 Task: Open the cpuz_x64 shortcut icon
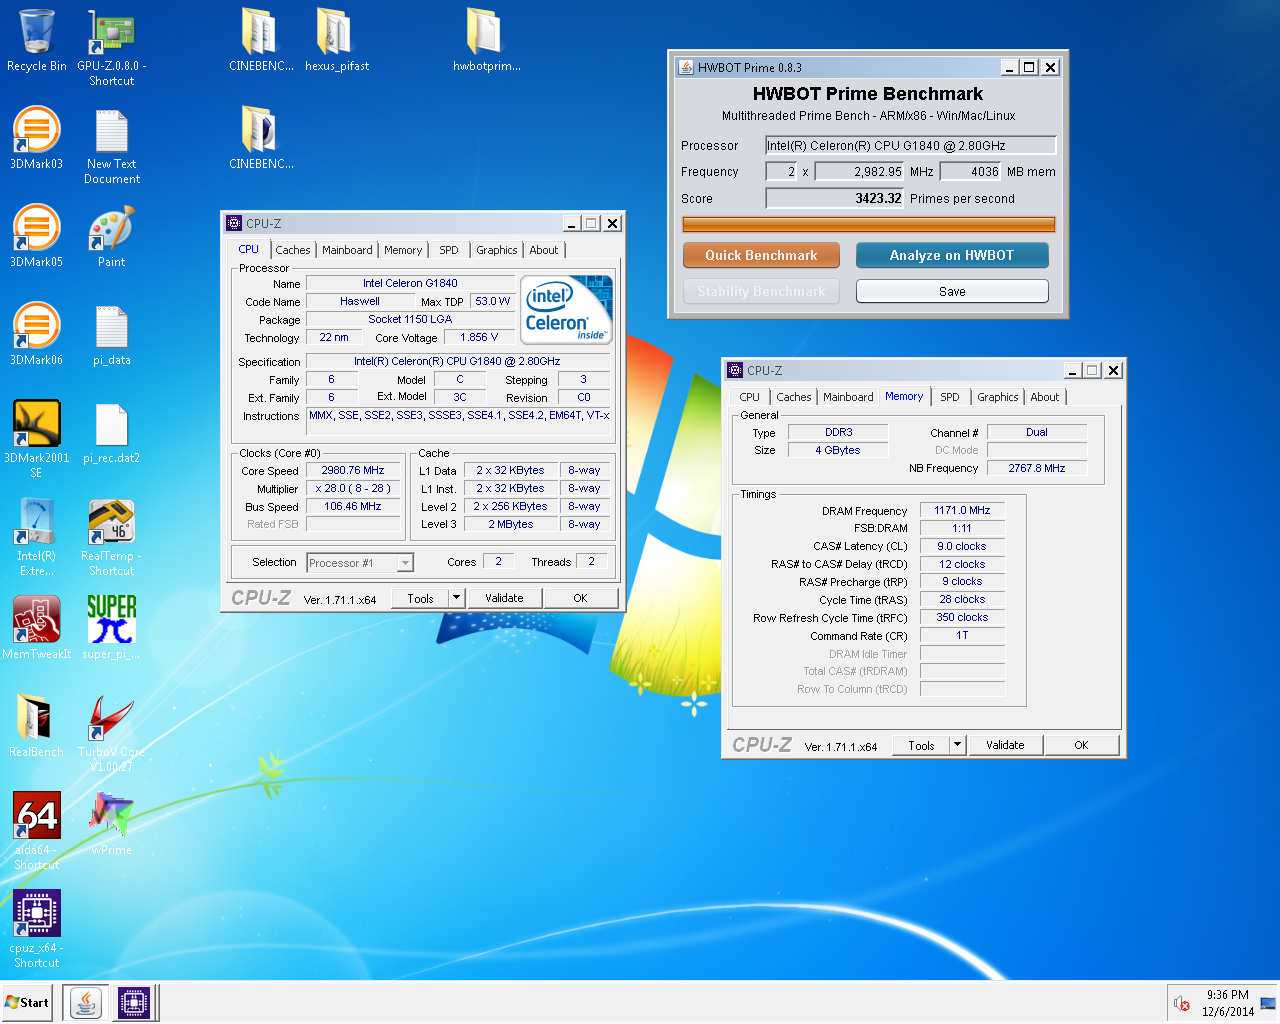tap(37, 929)
